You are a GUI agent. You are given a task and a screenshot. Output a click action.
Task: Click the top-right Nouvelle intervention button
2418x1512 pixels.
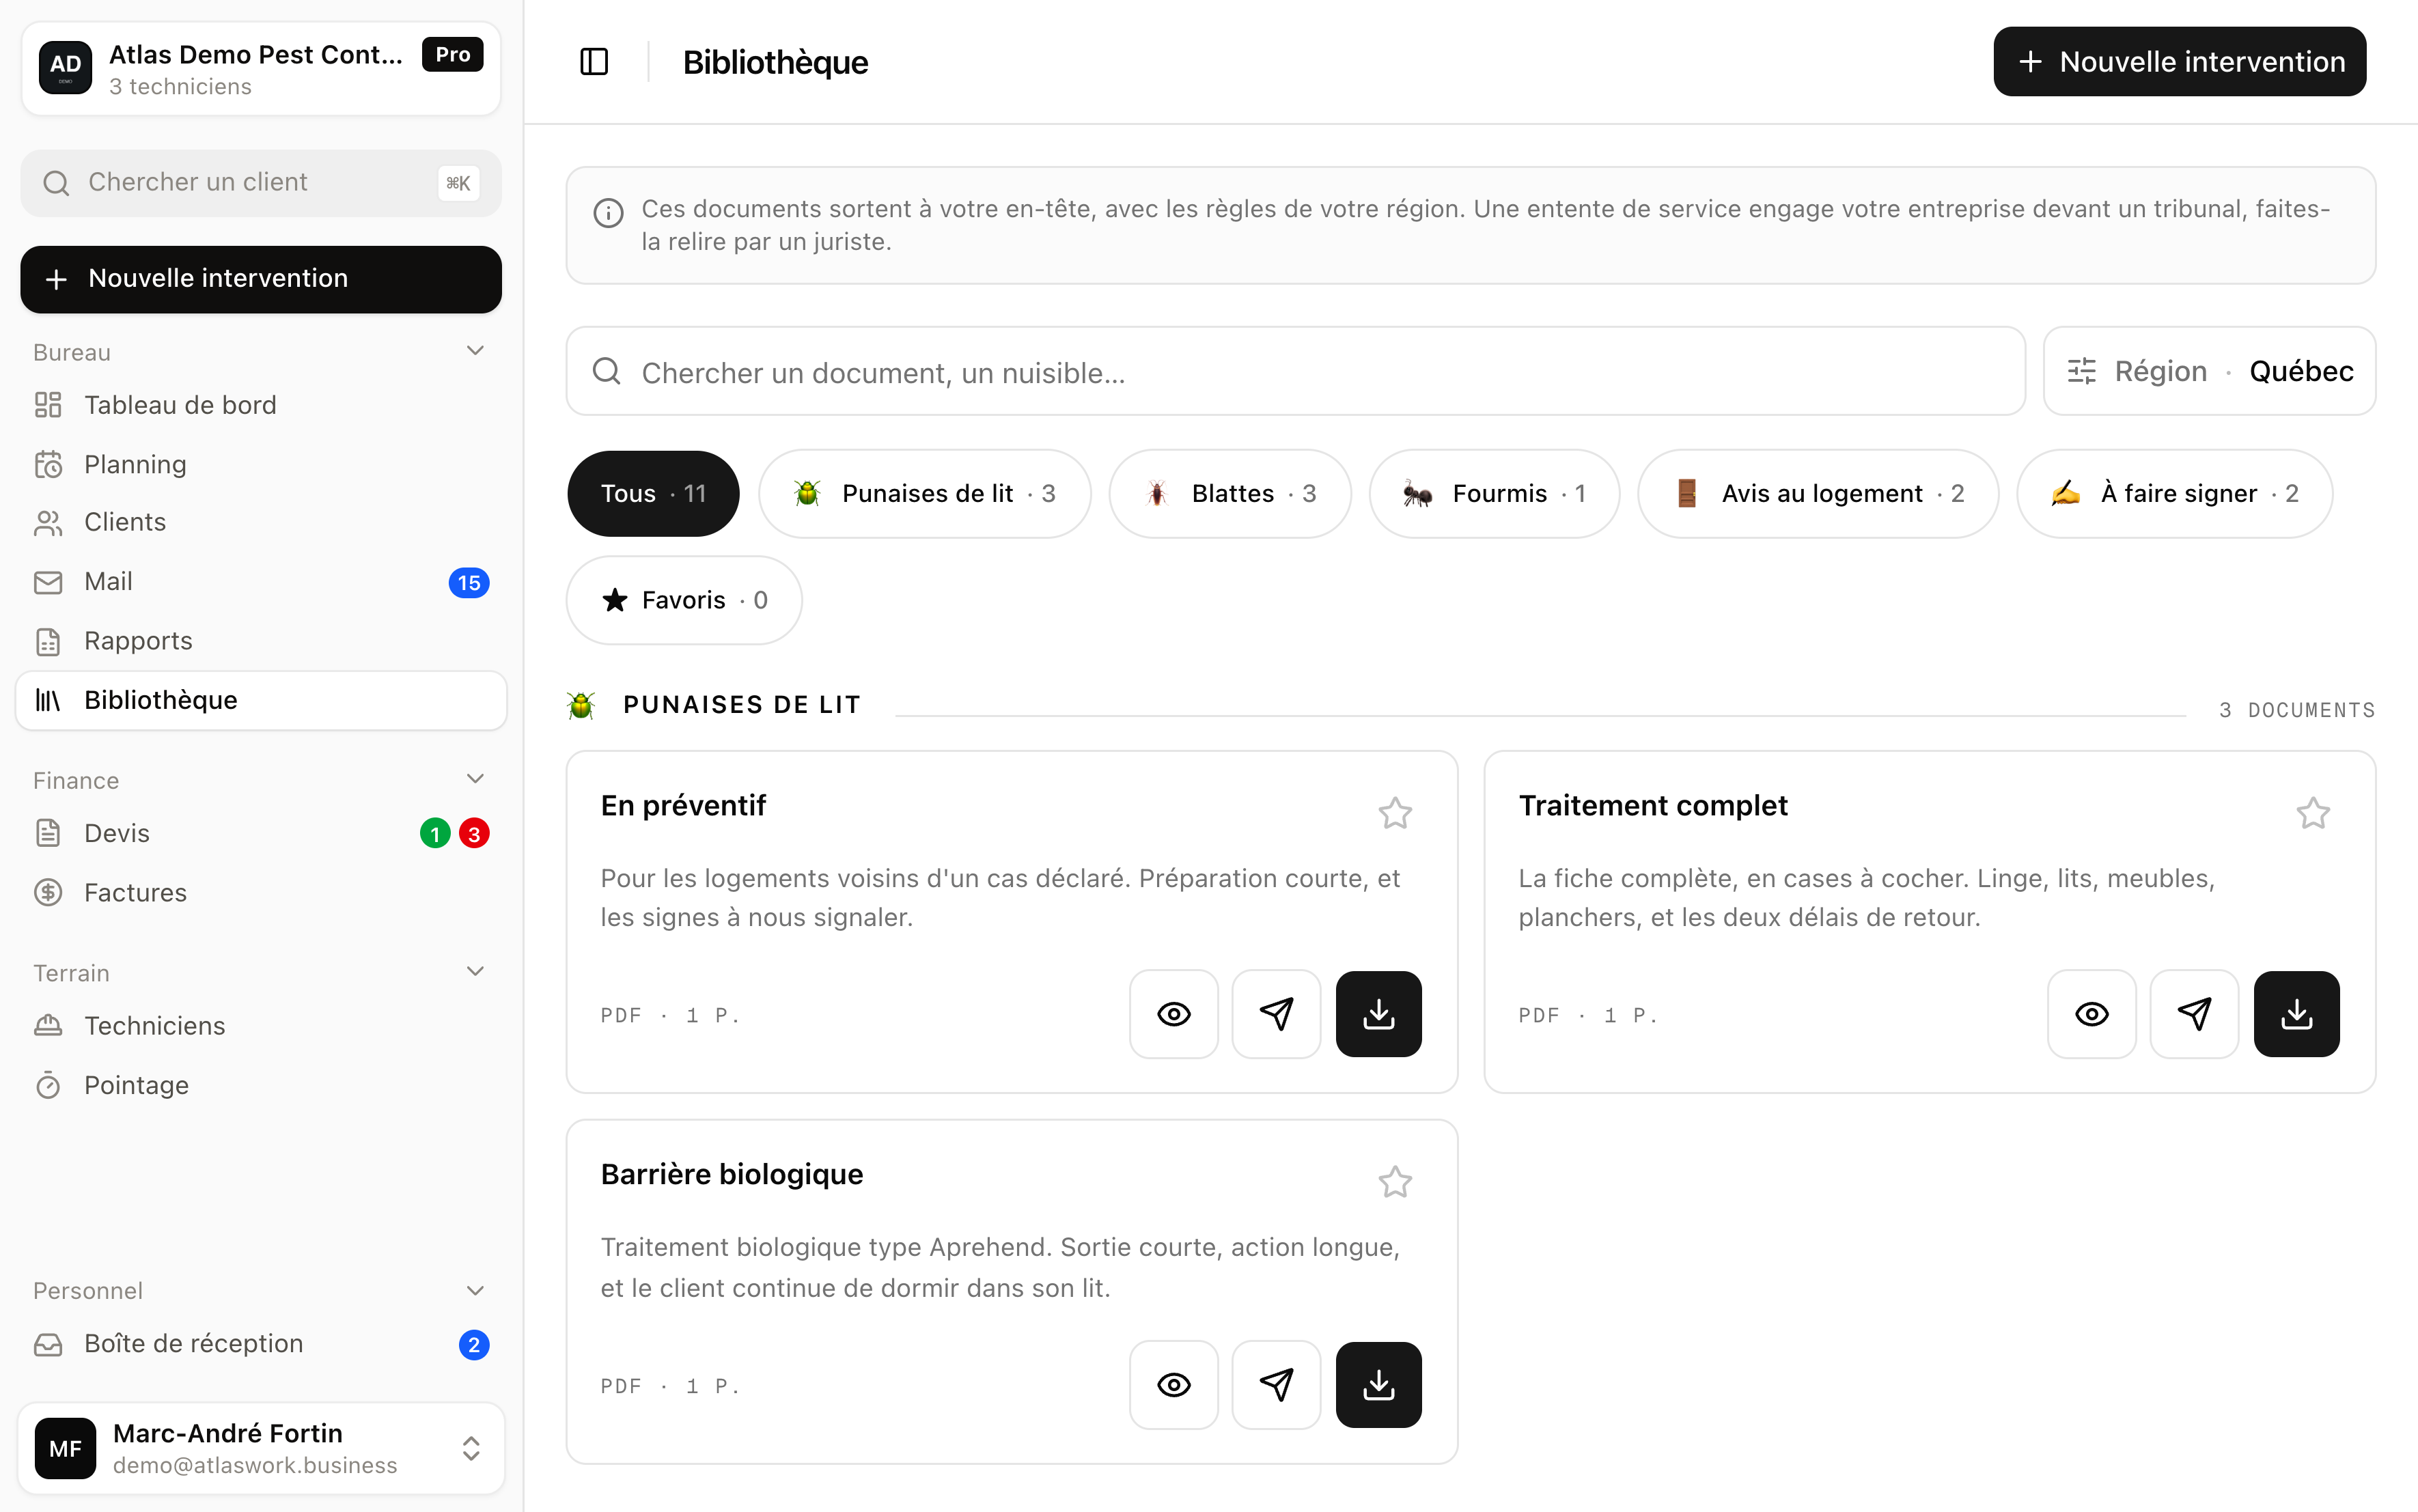(2180, 62)
